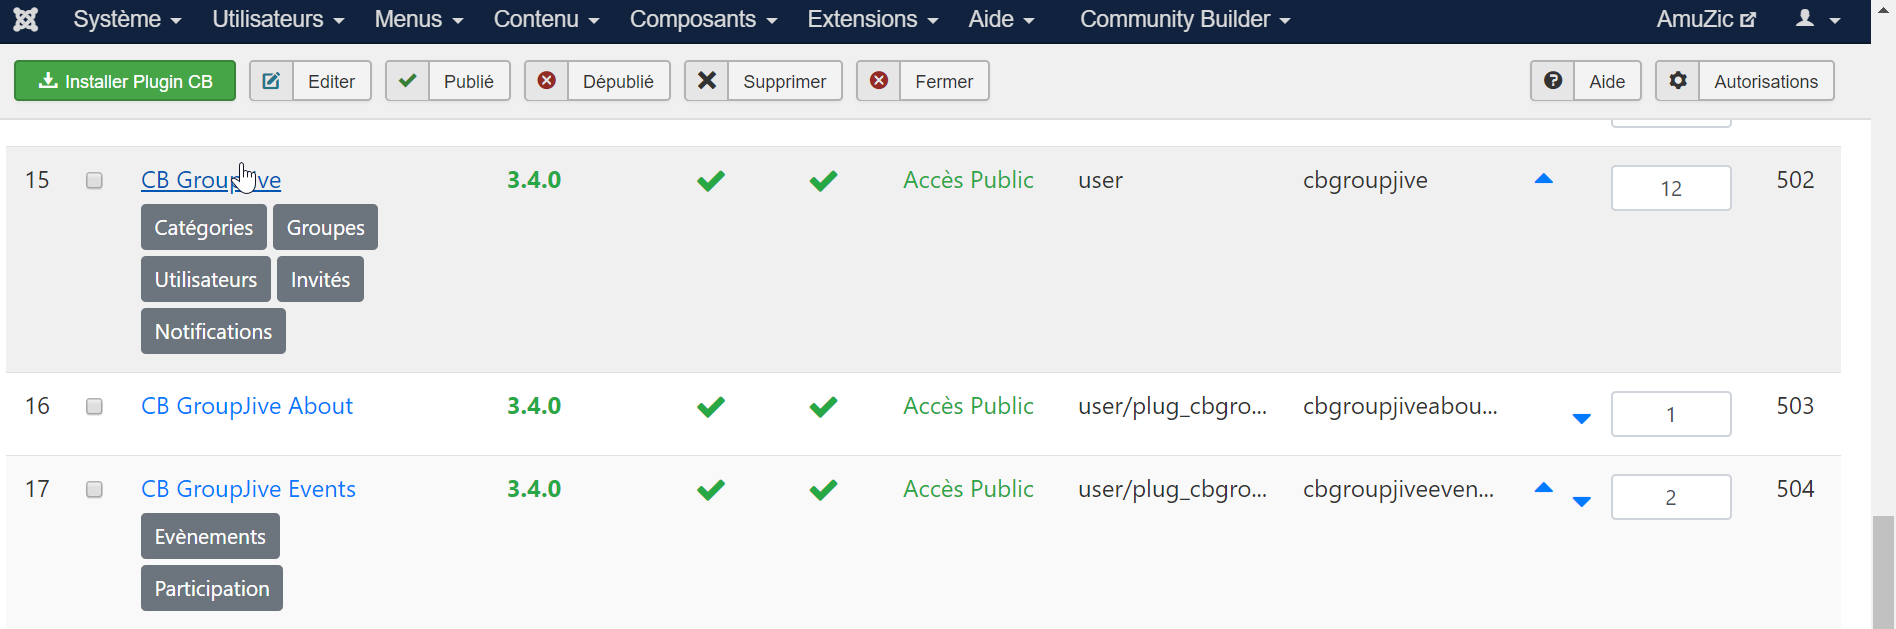
Task: Click the Joomla logo icon
Action: pos(26,19)
